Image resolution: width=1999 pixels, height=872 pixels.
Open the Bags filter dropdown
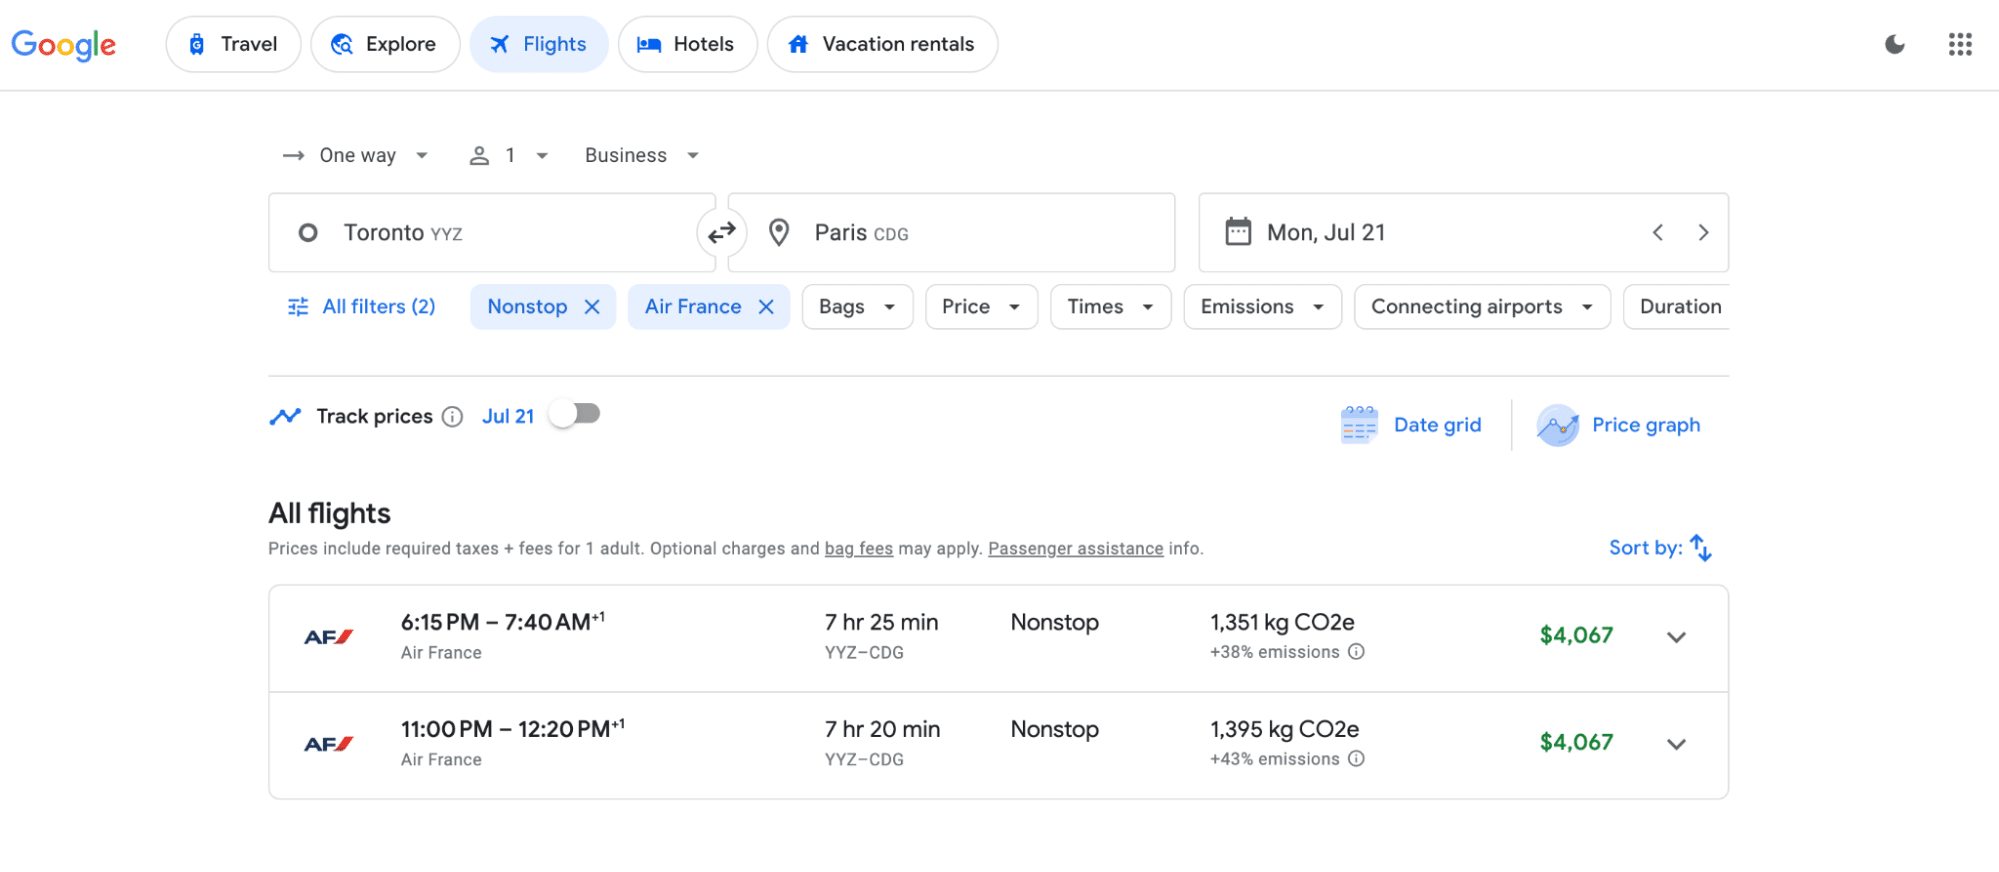[x=856, y=307]
